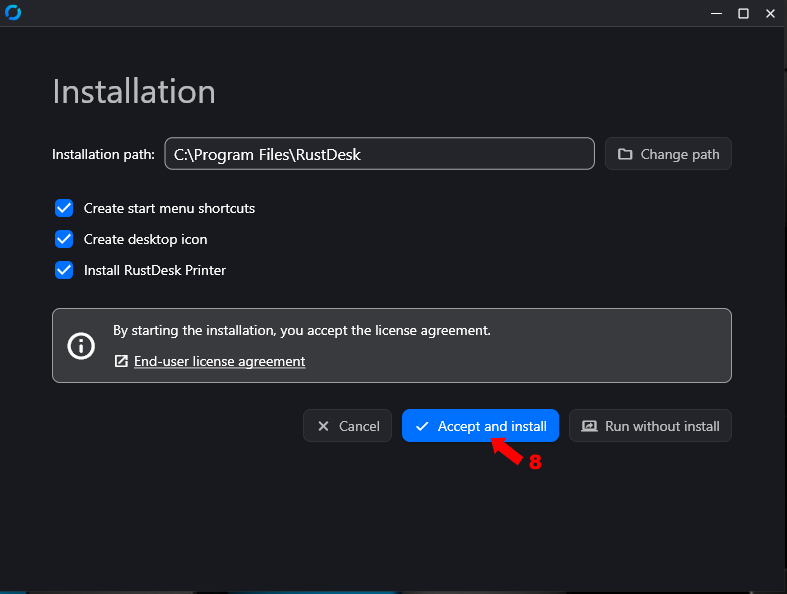Image resolution: width=787 pixels, height=594 pixels.
Task: Click the X icon on Cancel button
Action: (323, 426)
